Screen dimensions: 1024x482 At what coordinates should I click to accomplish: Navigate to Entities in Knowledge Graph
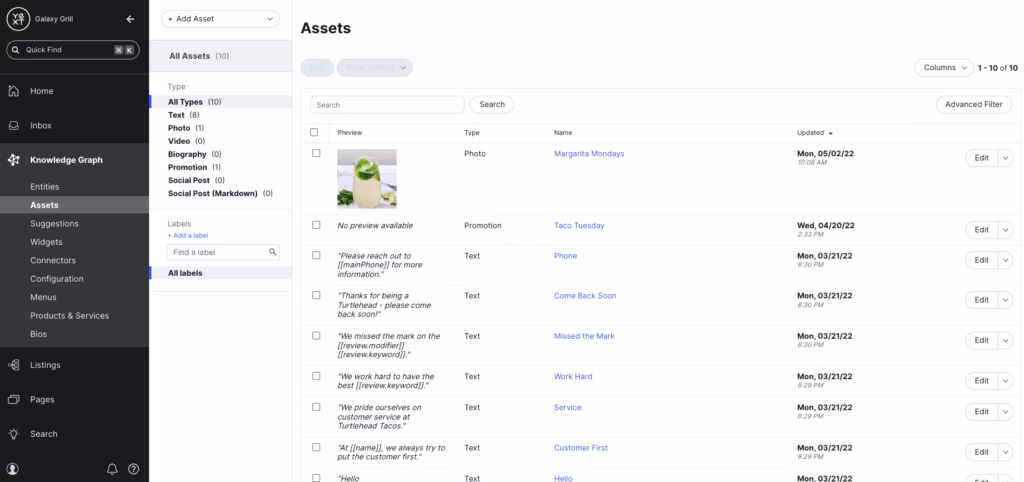point(45,187)
